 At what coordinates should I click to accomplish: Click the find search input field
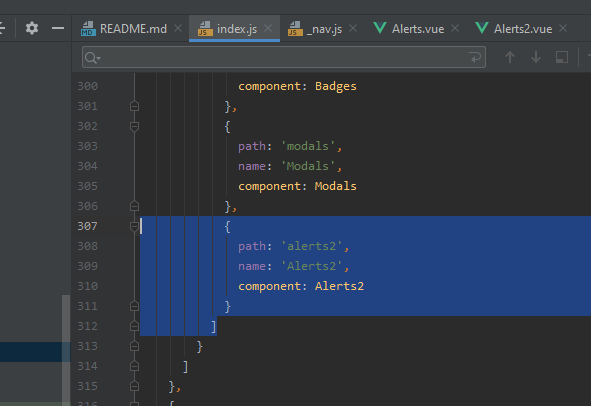point(283,57)
